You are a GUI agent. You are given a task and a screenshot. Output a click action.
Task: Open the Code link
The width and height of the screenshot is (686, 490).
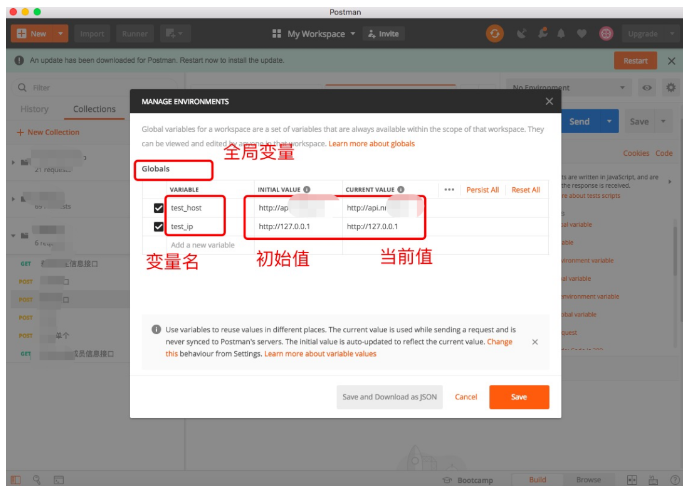point(664,153)
